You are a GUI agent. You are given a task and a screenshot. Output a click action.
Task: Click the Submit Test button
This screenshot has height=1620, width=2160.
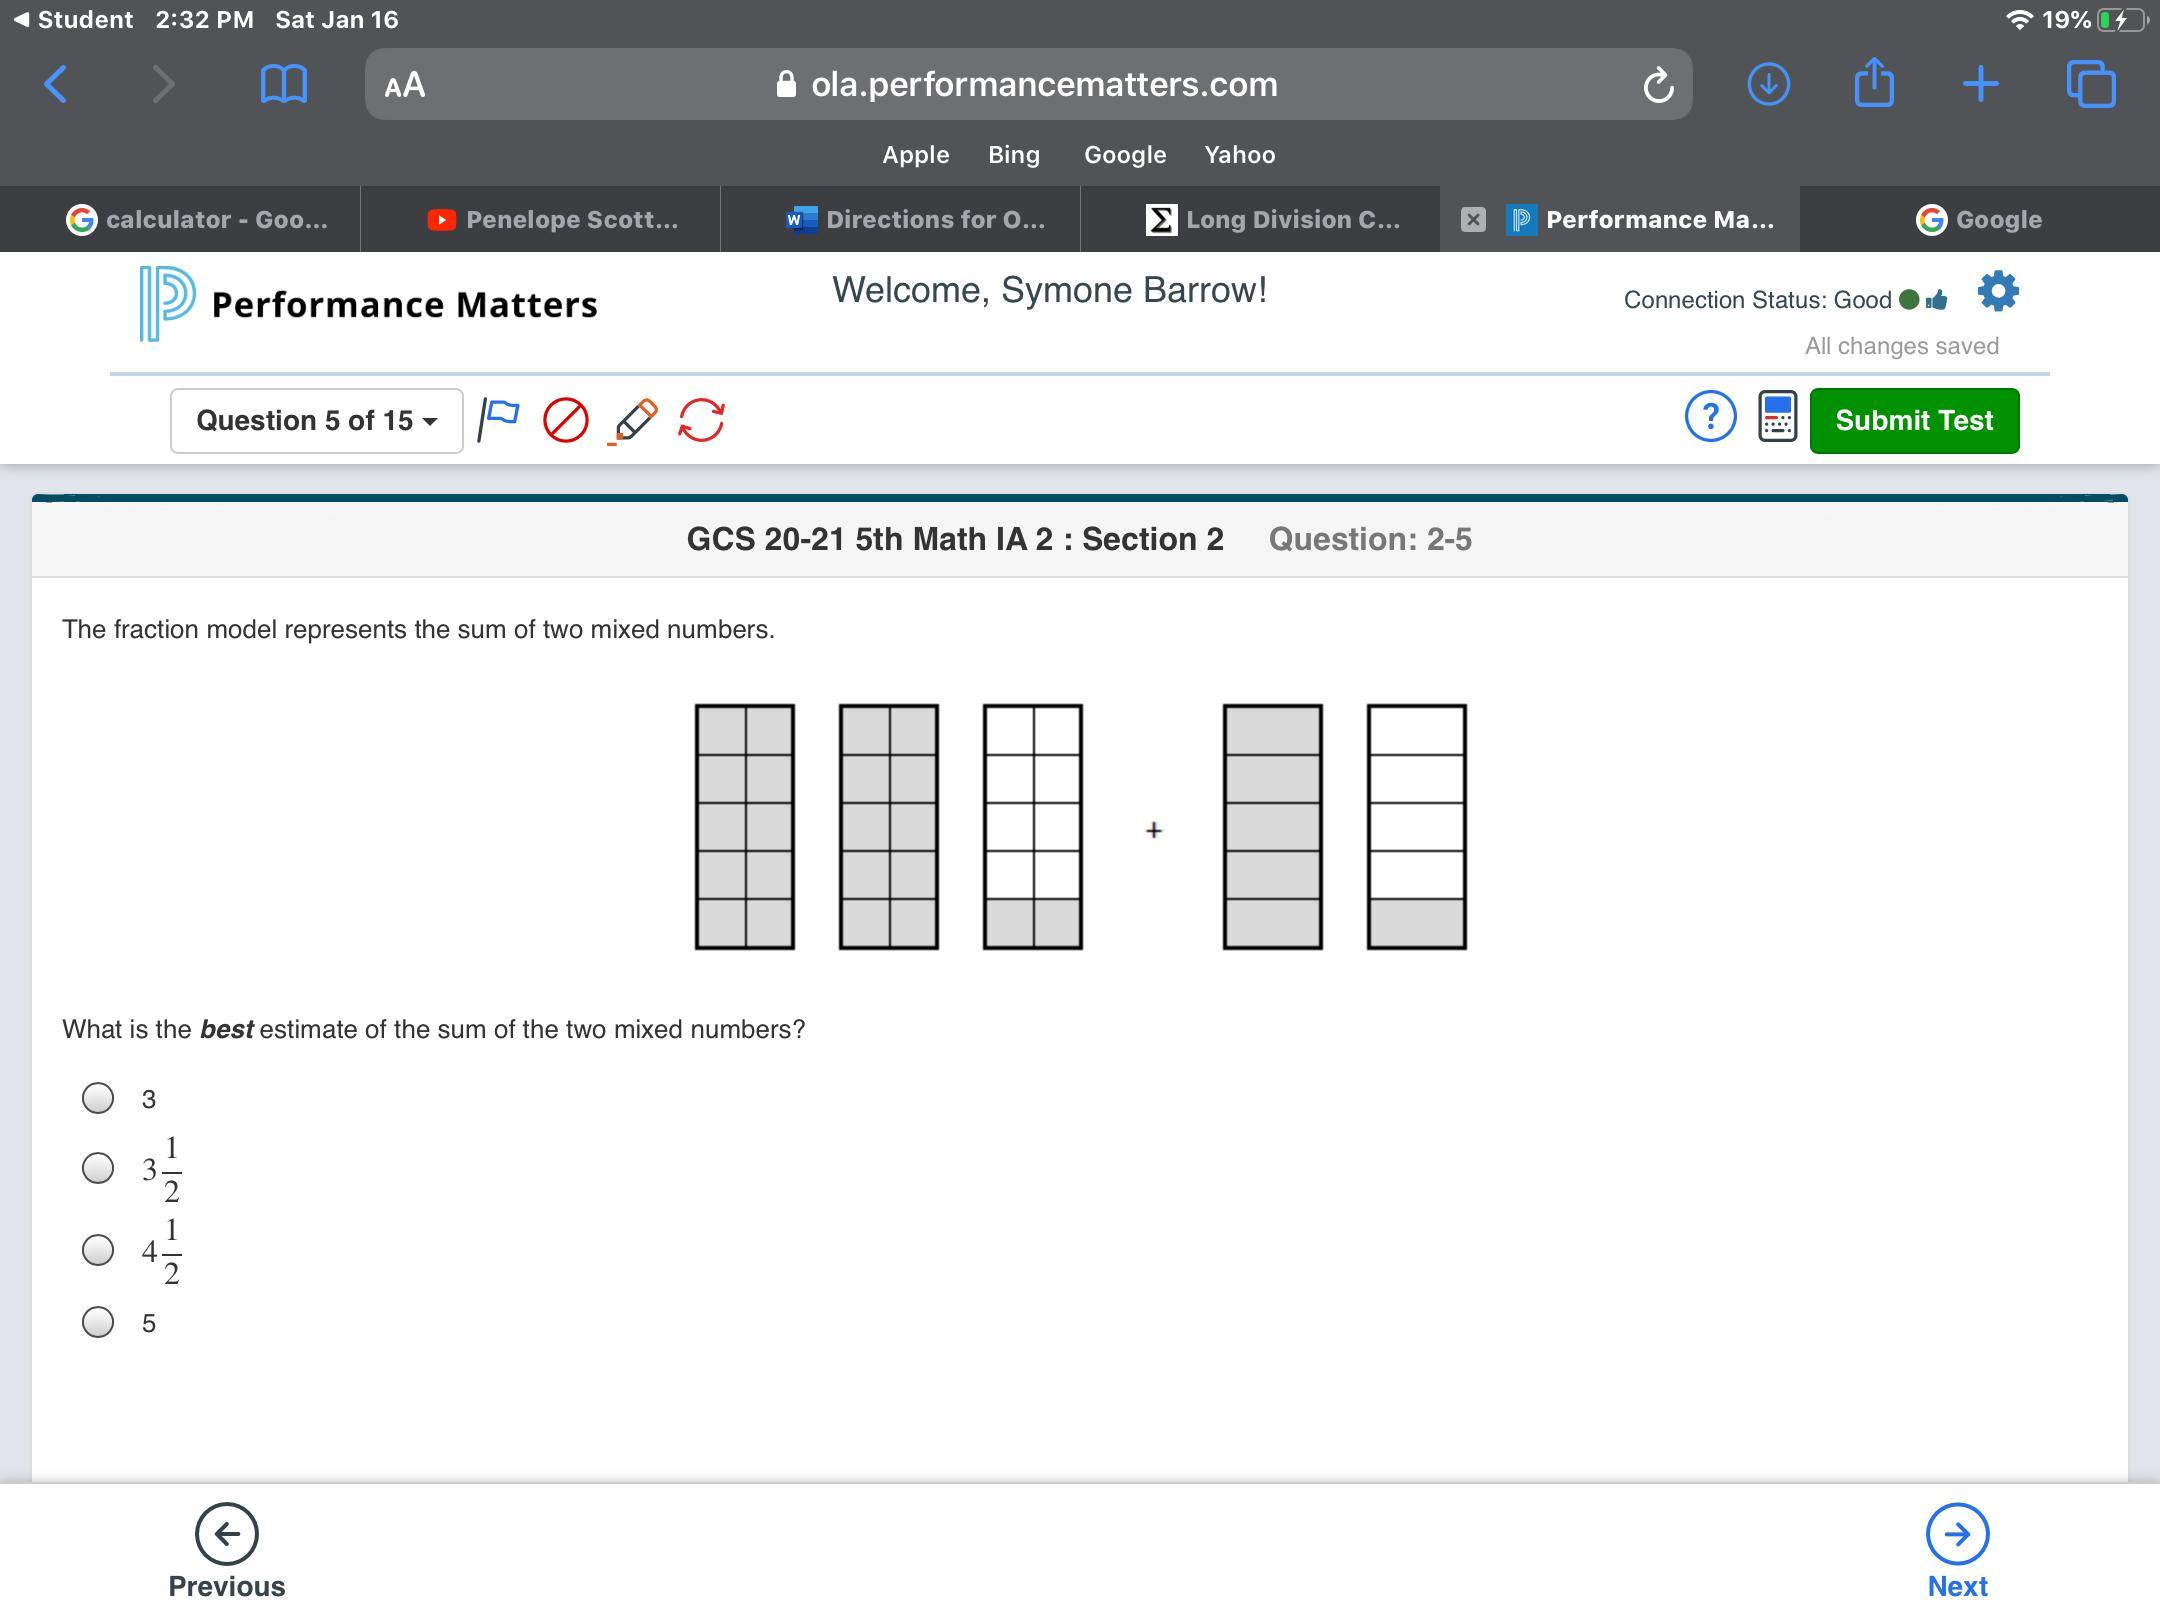click(1914, 421)
